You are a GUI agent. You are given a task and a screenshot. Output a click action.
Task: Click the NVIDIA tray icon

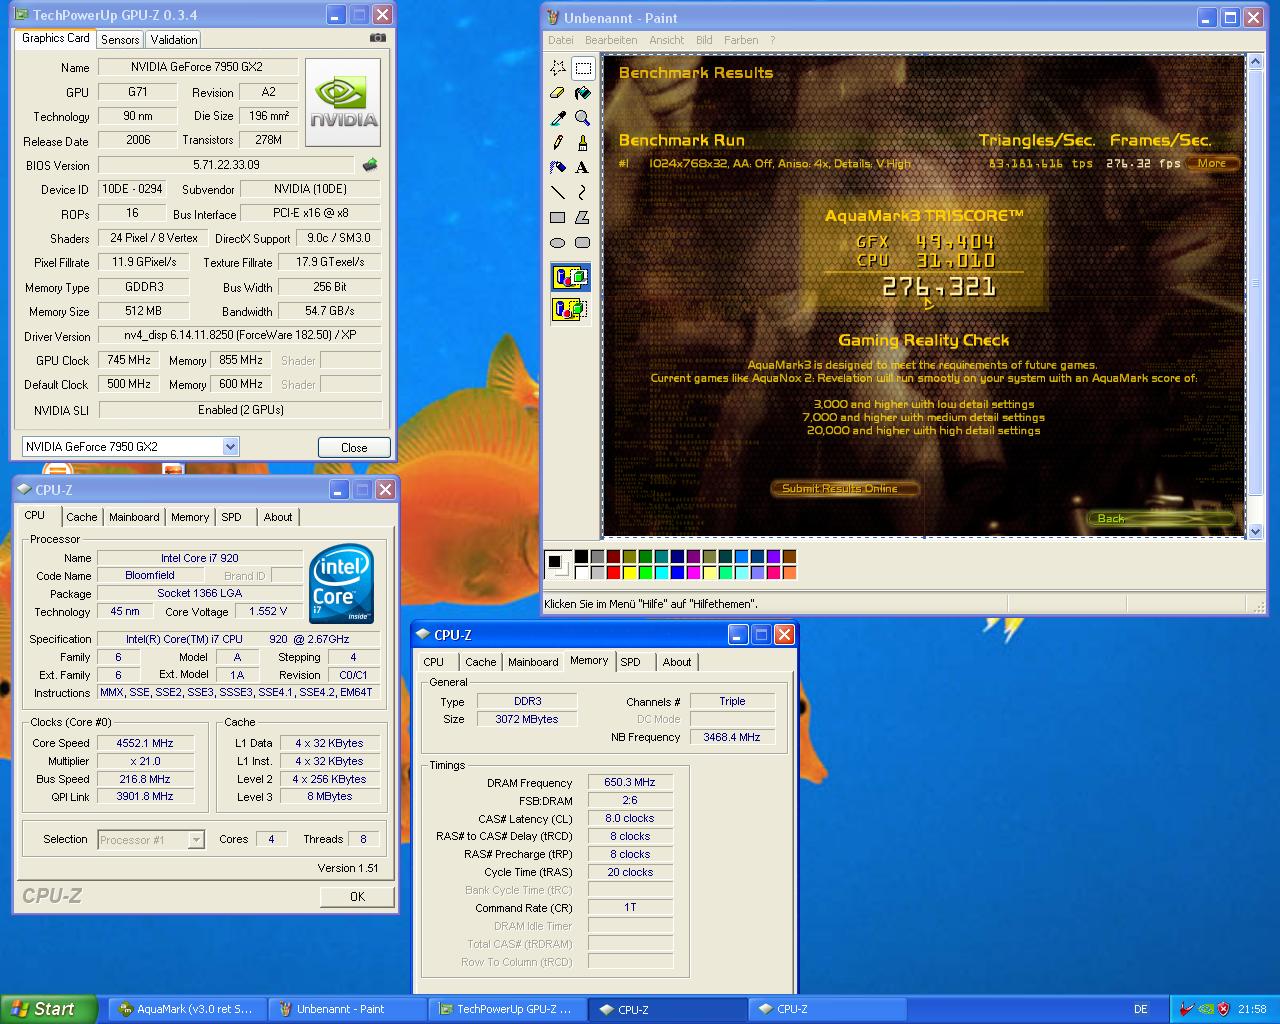click(1206, 1009)
